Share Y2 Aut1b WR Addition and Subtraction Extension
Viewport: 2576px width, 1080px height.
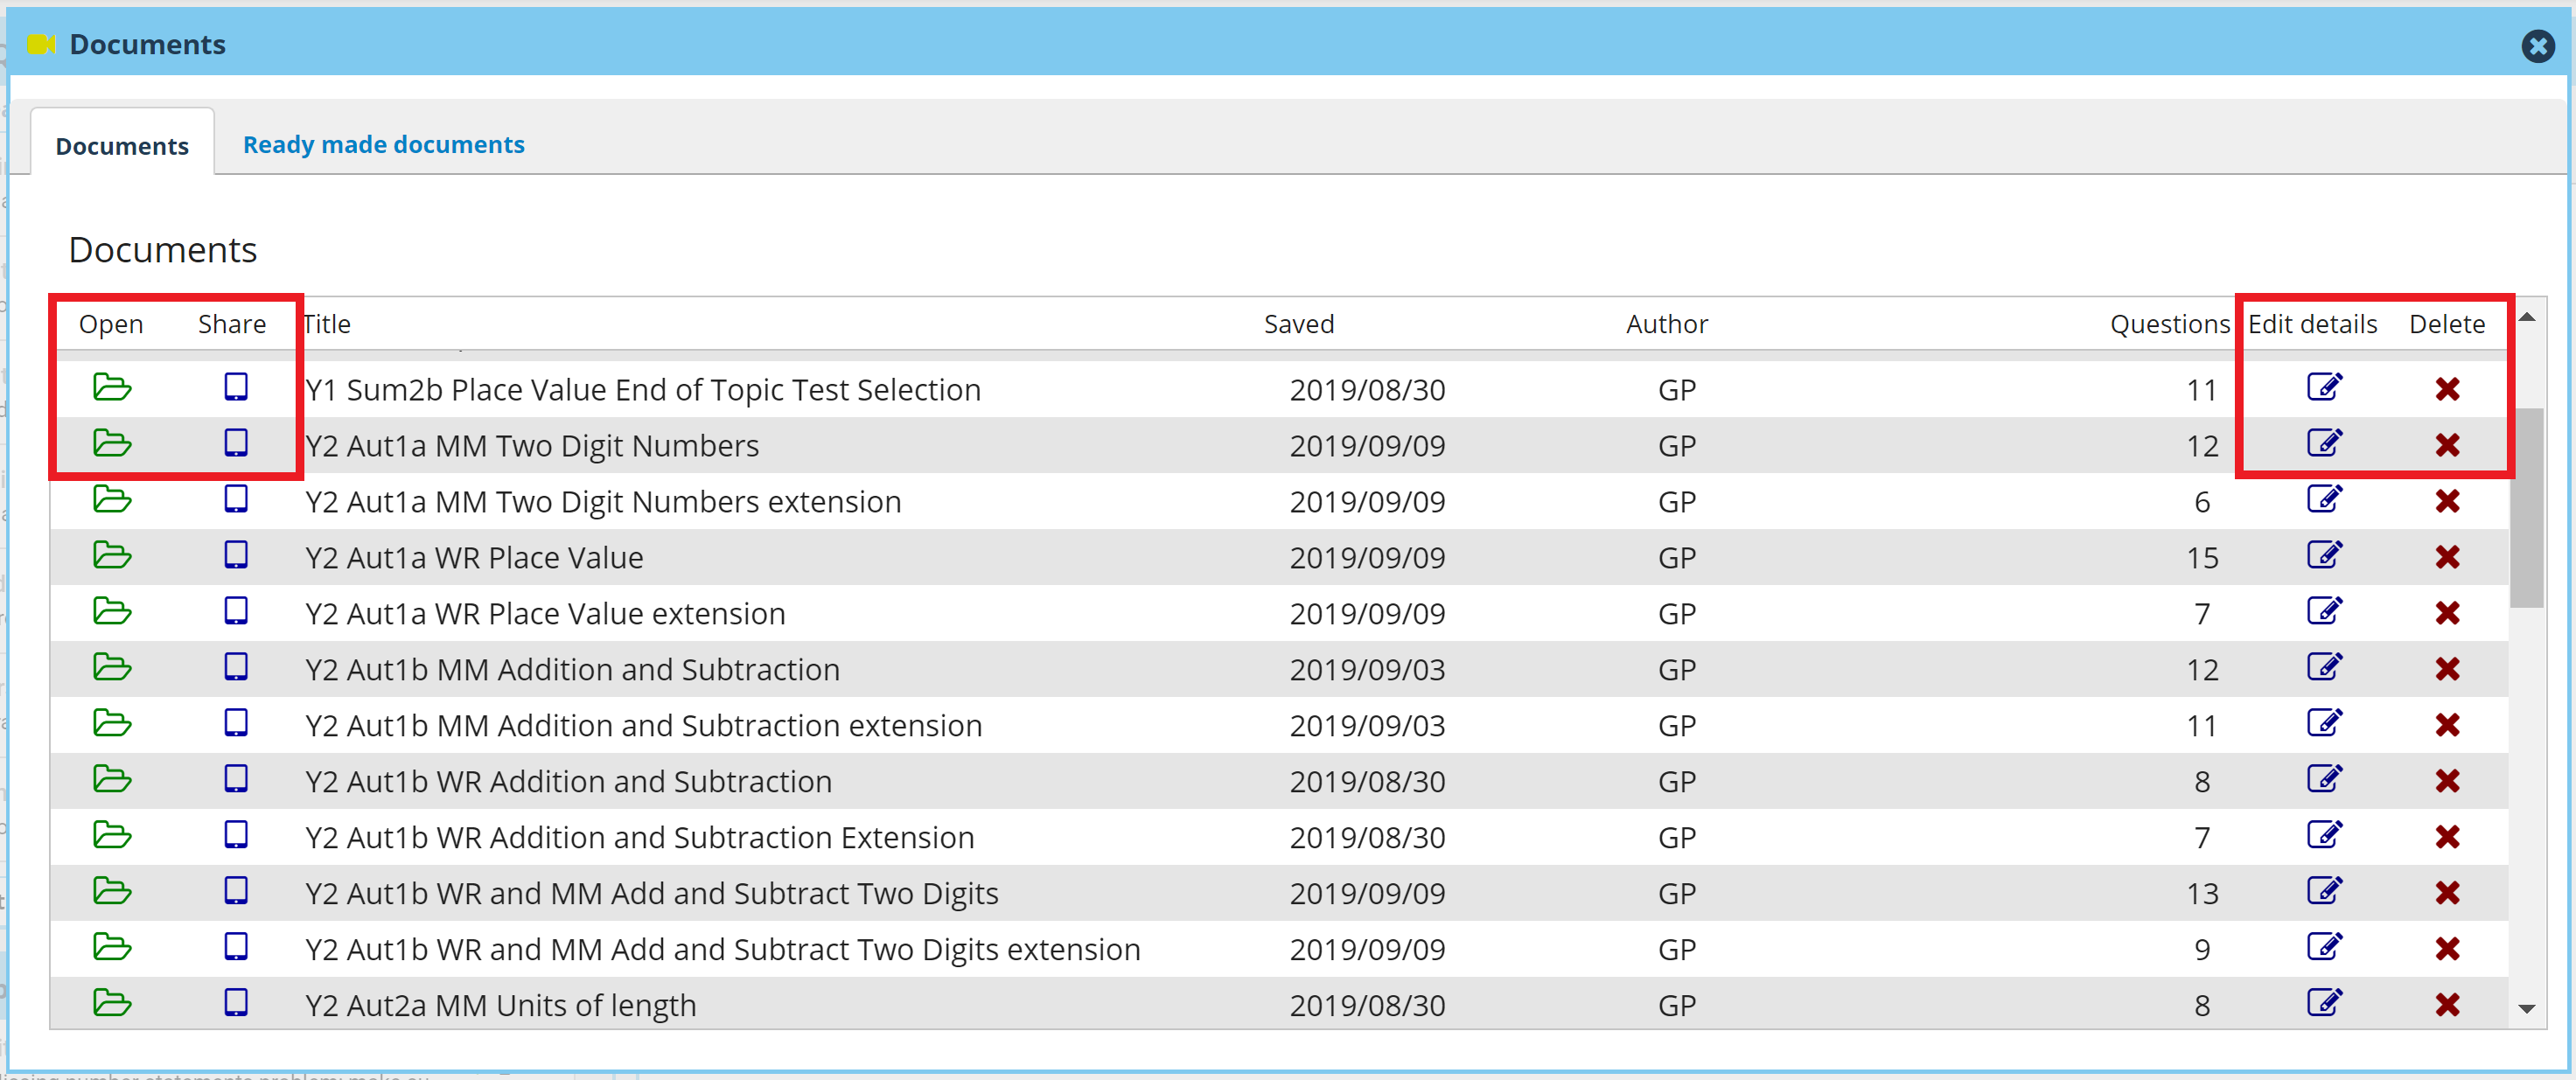coord(235,836)
